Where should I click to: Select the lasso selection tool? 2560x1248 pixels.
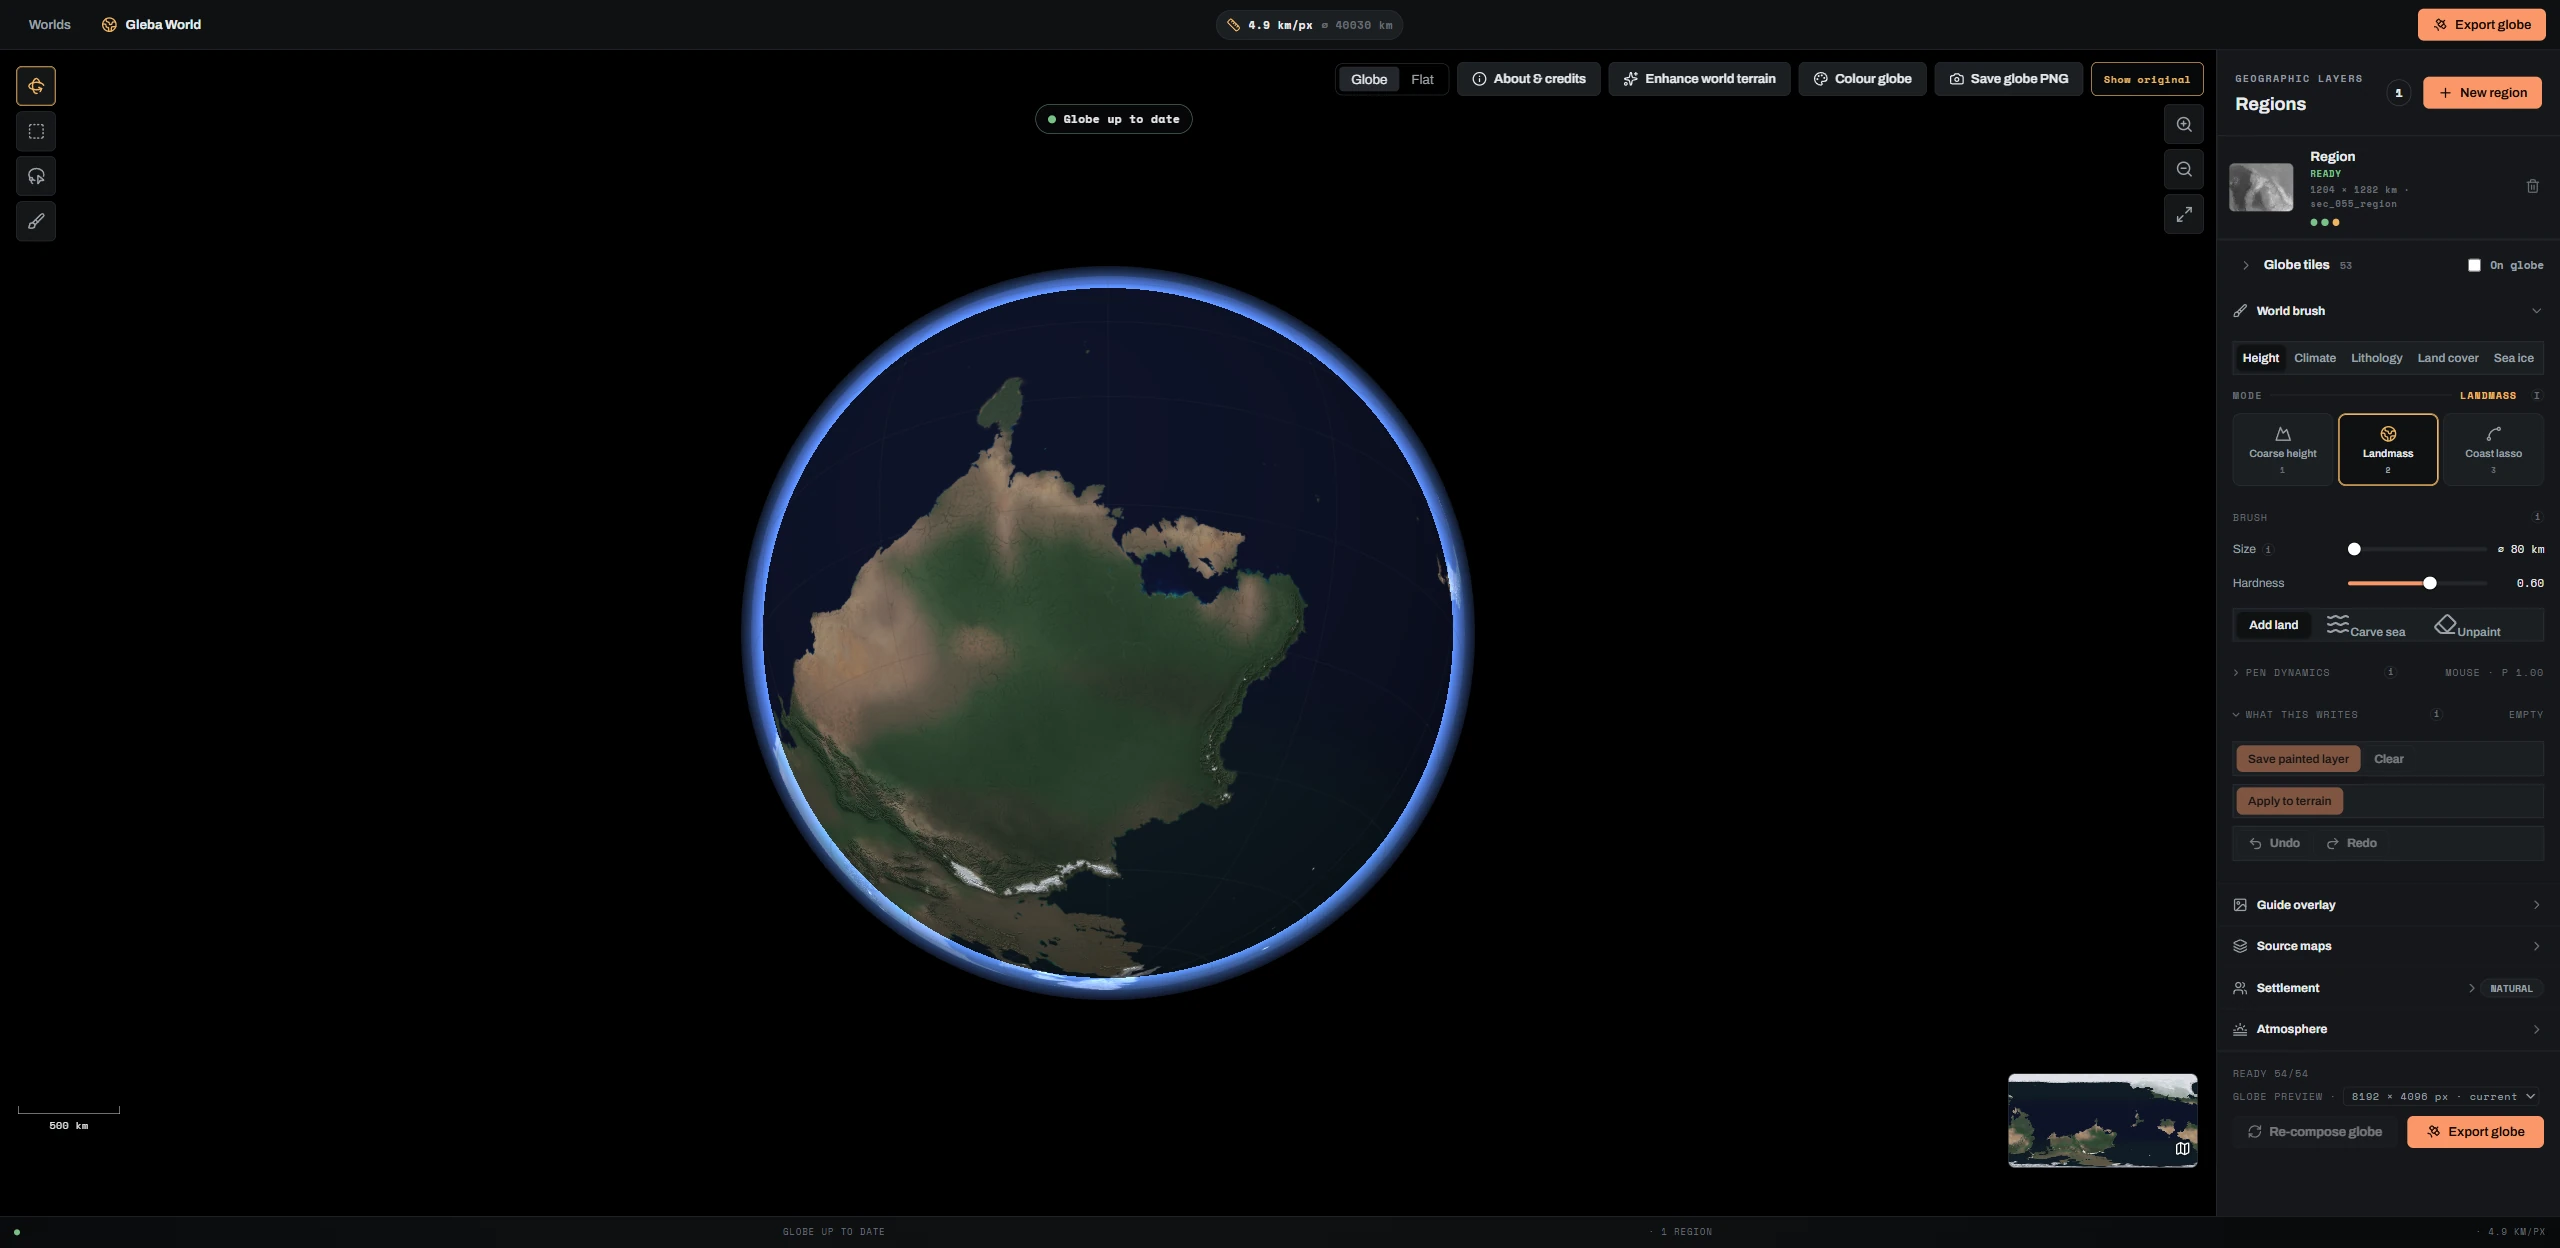coord(36,176)
